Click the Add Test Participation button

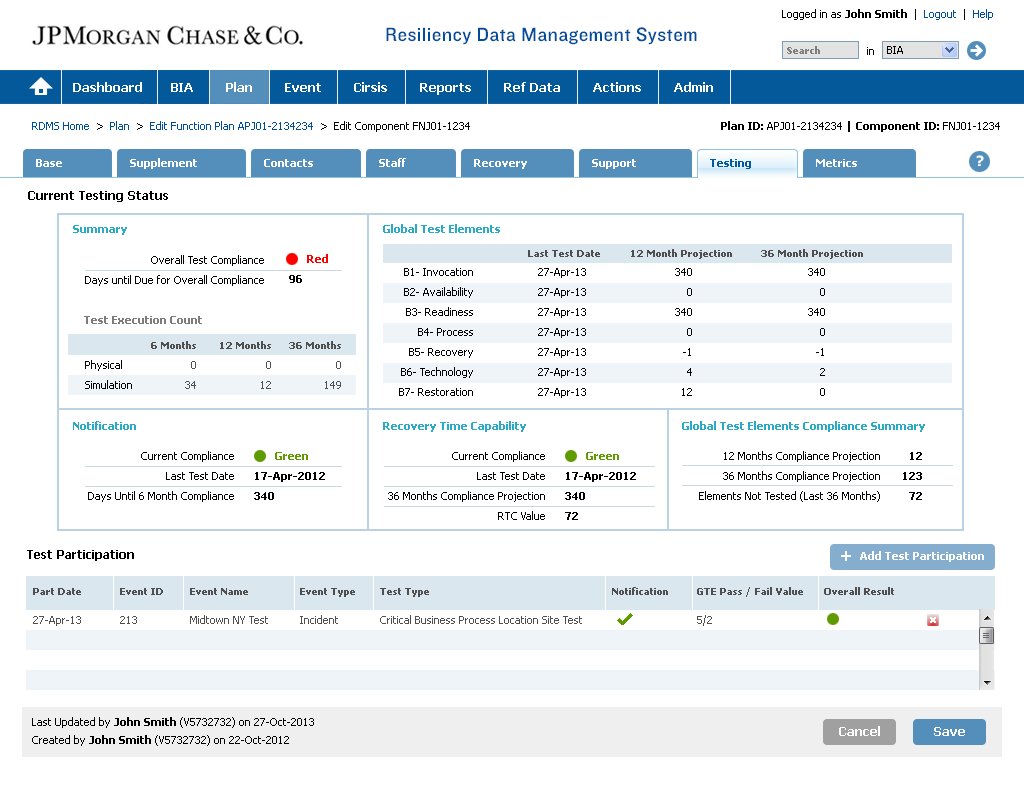tap(912, 556)
